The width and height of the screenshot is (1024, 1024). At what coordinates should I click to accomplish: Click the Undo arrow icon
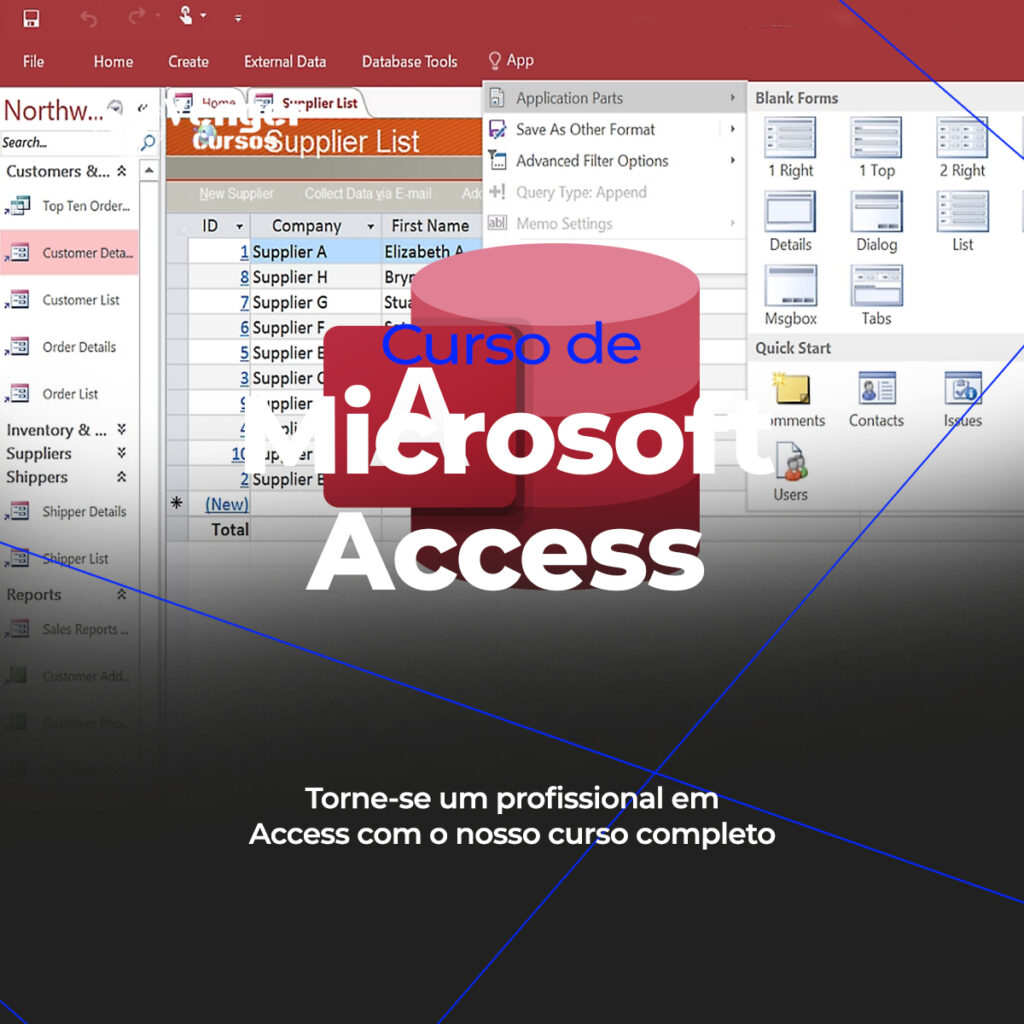click(x=89, y=18)
